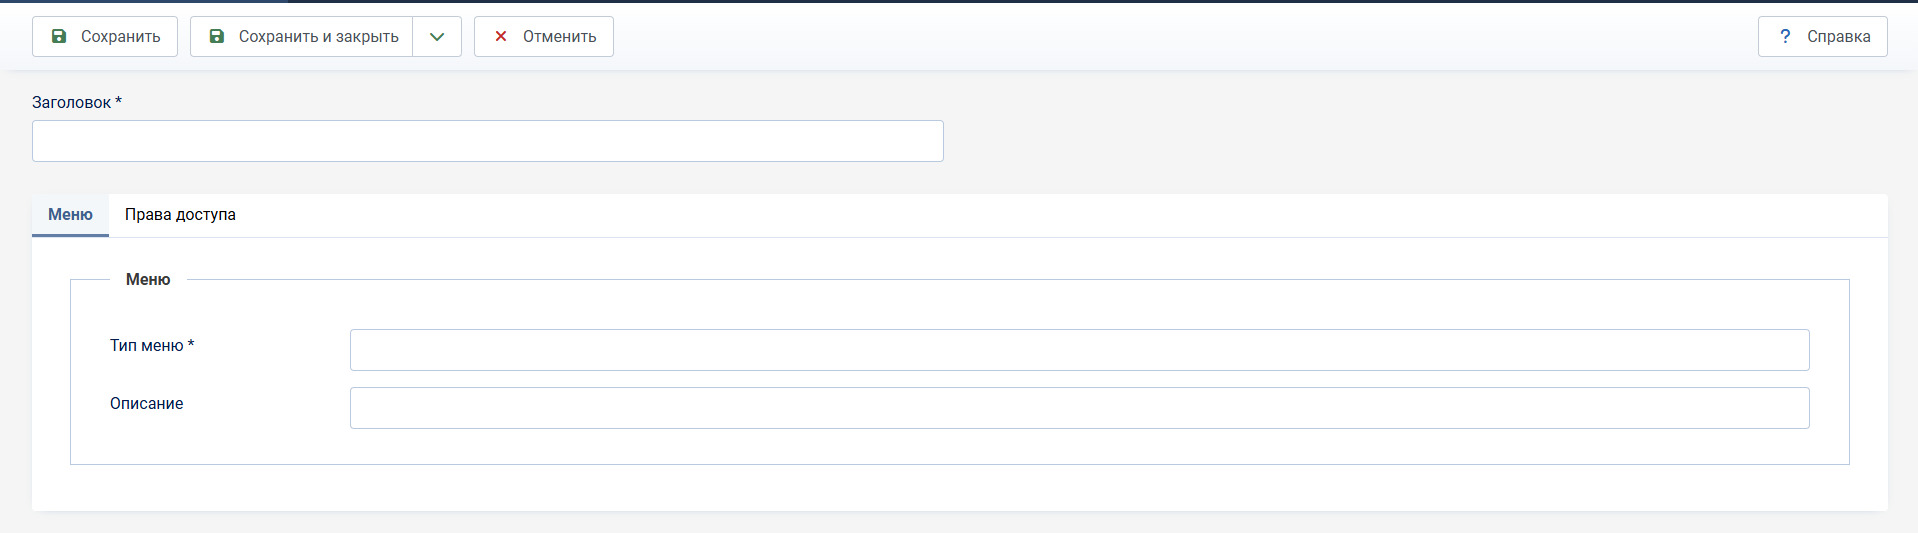Open help via the Справка label

tap(1839, 36)
